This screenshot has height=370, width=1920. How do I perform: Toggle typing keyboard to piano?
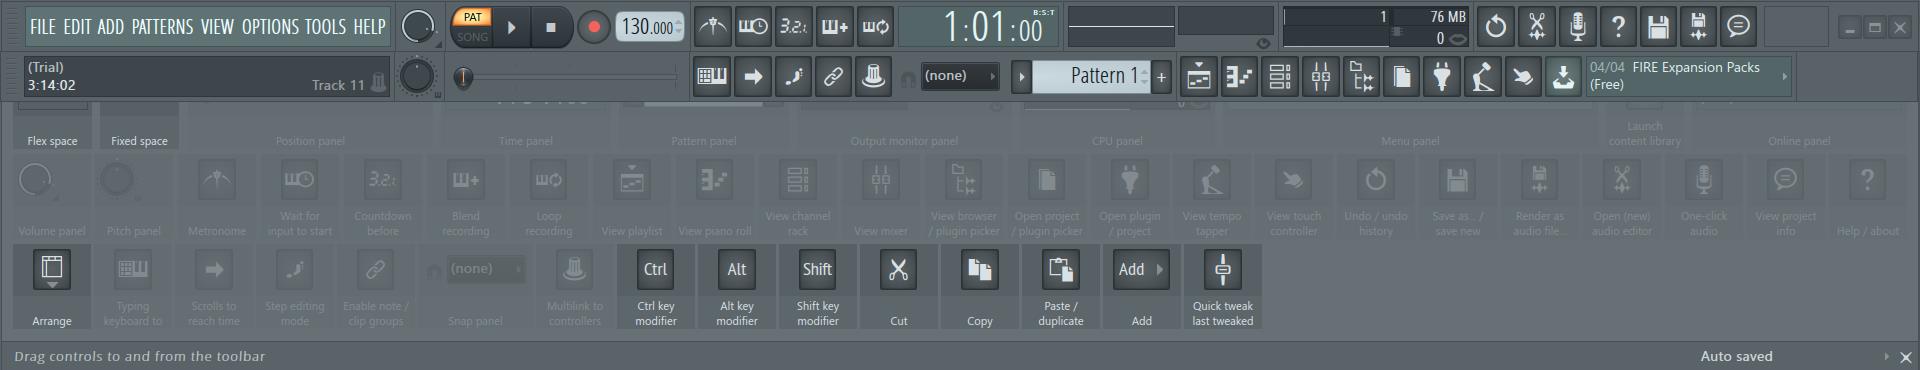coord(712,76)
